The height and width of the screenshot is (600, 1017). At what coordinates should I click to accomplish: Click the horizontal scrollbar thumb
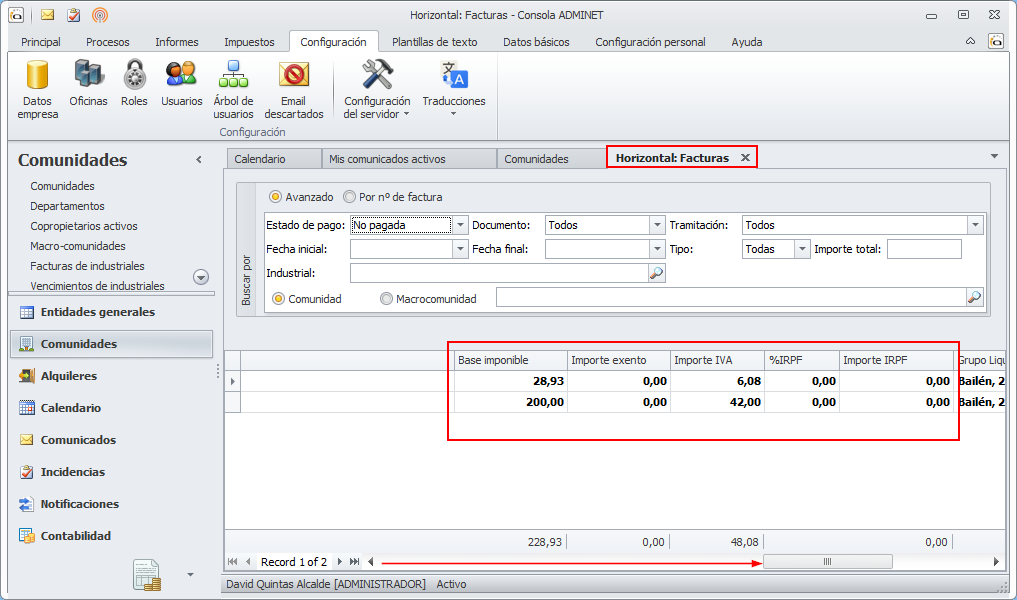(x=827, y=562)
